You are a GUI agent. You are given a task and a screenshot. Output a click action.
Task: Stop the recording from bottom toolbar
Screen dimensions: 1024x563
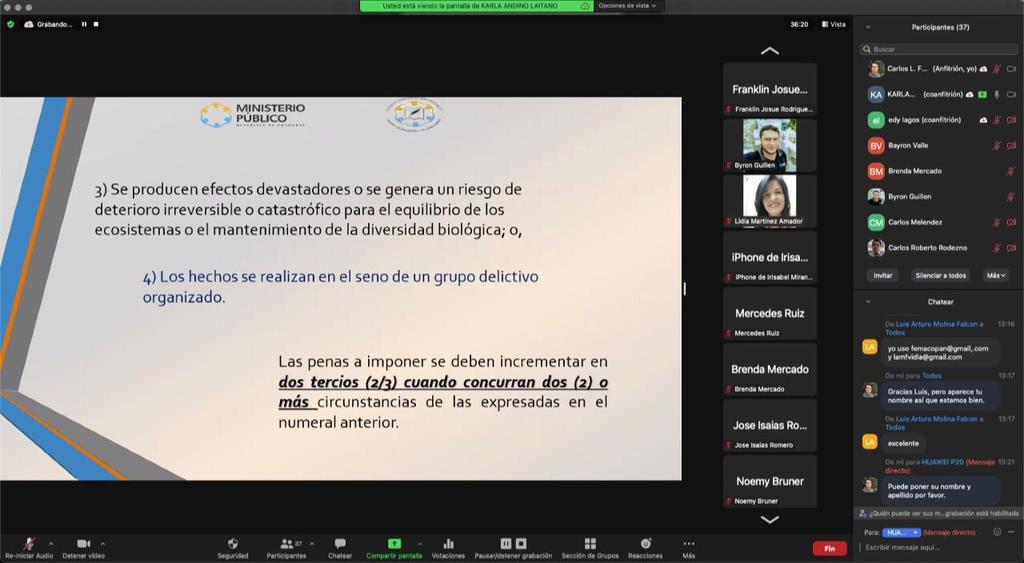tap(520, 543)
